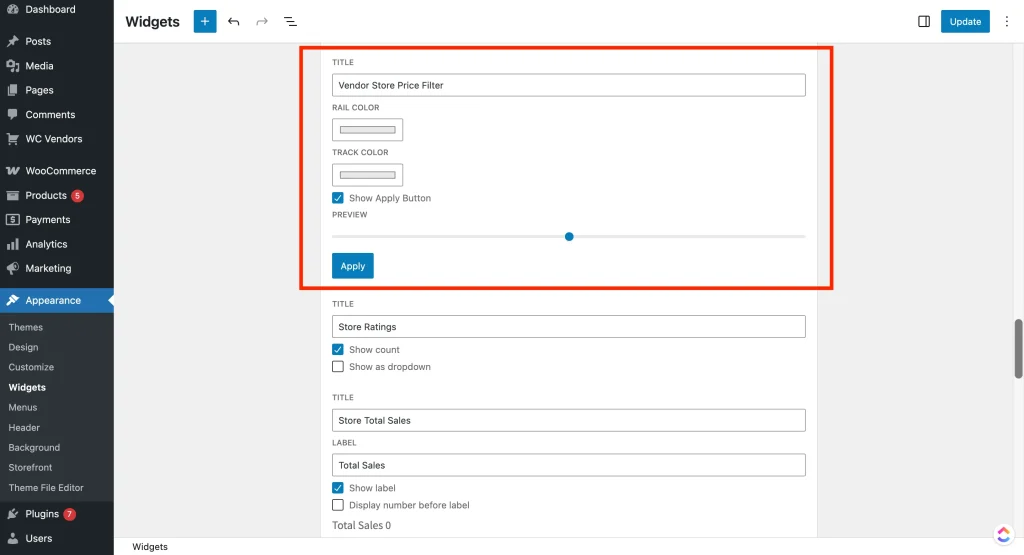Open the Track Color picker
This screenshot has height=555, width=1024.
367,175
